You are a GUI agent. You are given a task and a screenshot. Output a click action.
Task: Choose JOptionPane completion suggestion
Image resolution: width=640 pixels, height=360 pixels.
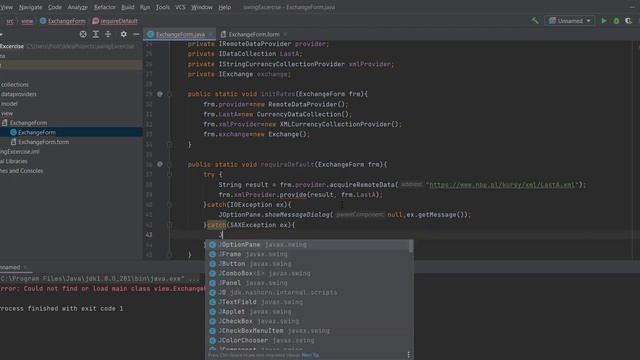pyautogui.click(x=308, y=244)
